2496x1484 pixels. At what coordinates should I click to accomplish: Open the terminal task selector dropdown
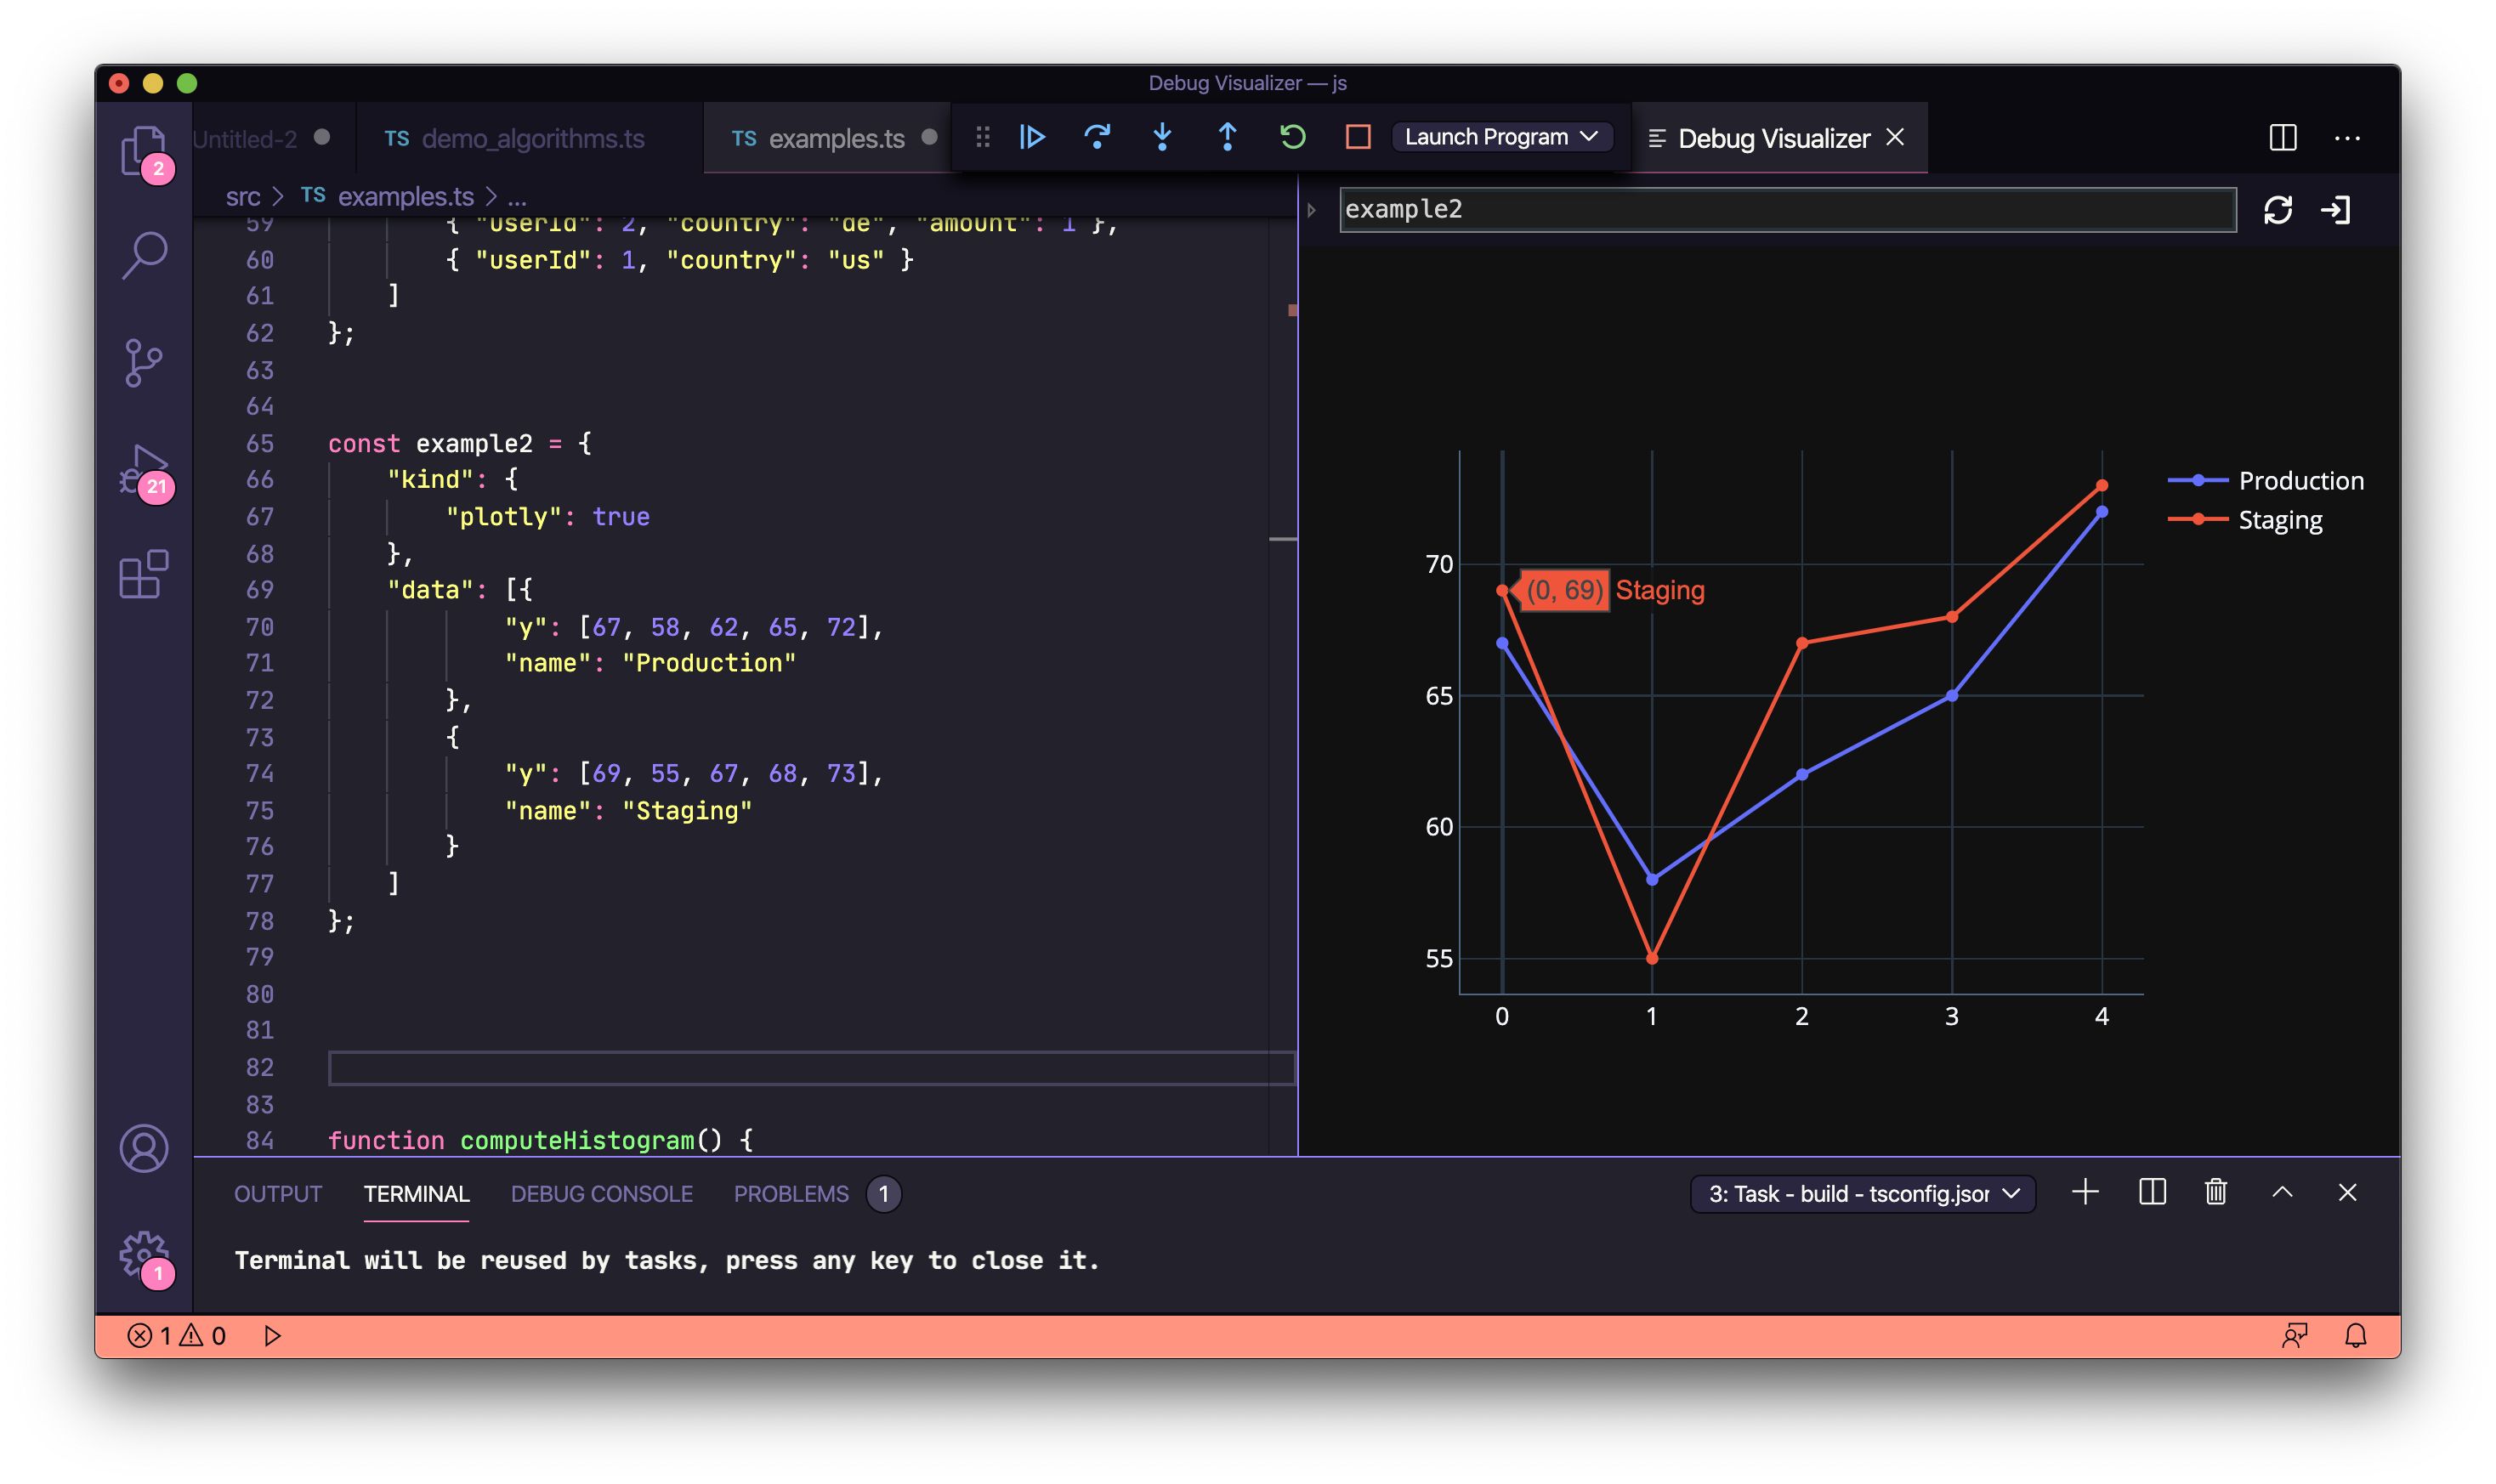[x=1862, y=1193]
